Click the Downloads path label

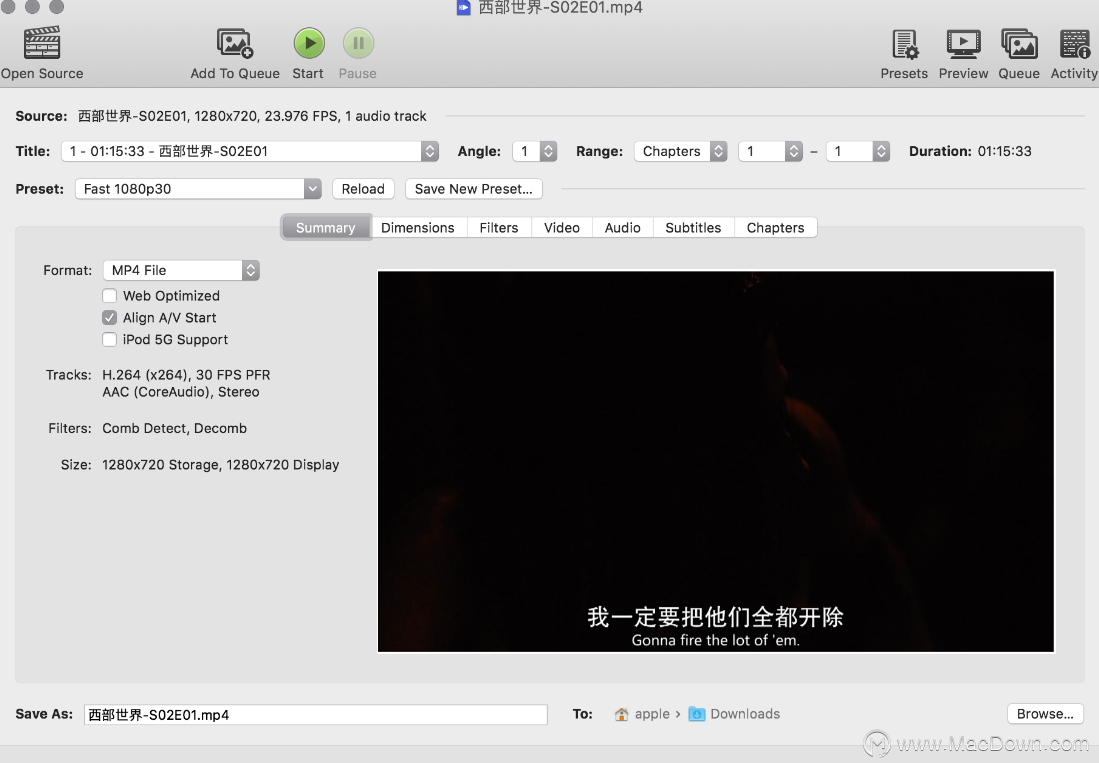pyautogui.click(x=745, y=714)
